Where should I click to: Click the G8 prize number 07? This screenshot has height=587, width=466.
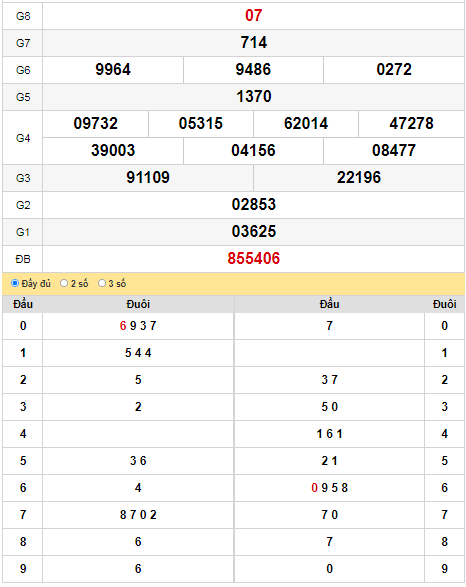pos(253,16)
